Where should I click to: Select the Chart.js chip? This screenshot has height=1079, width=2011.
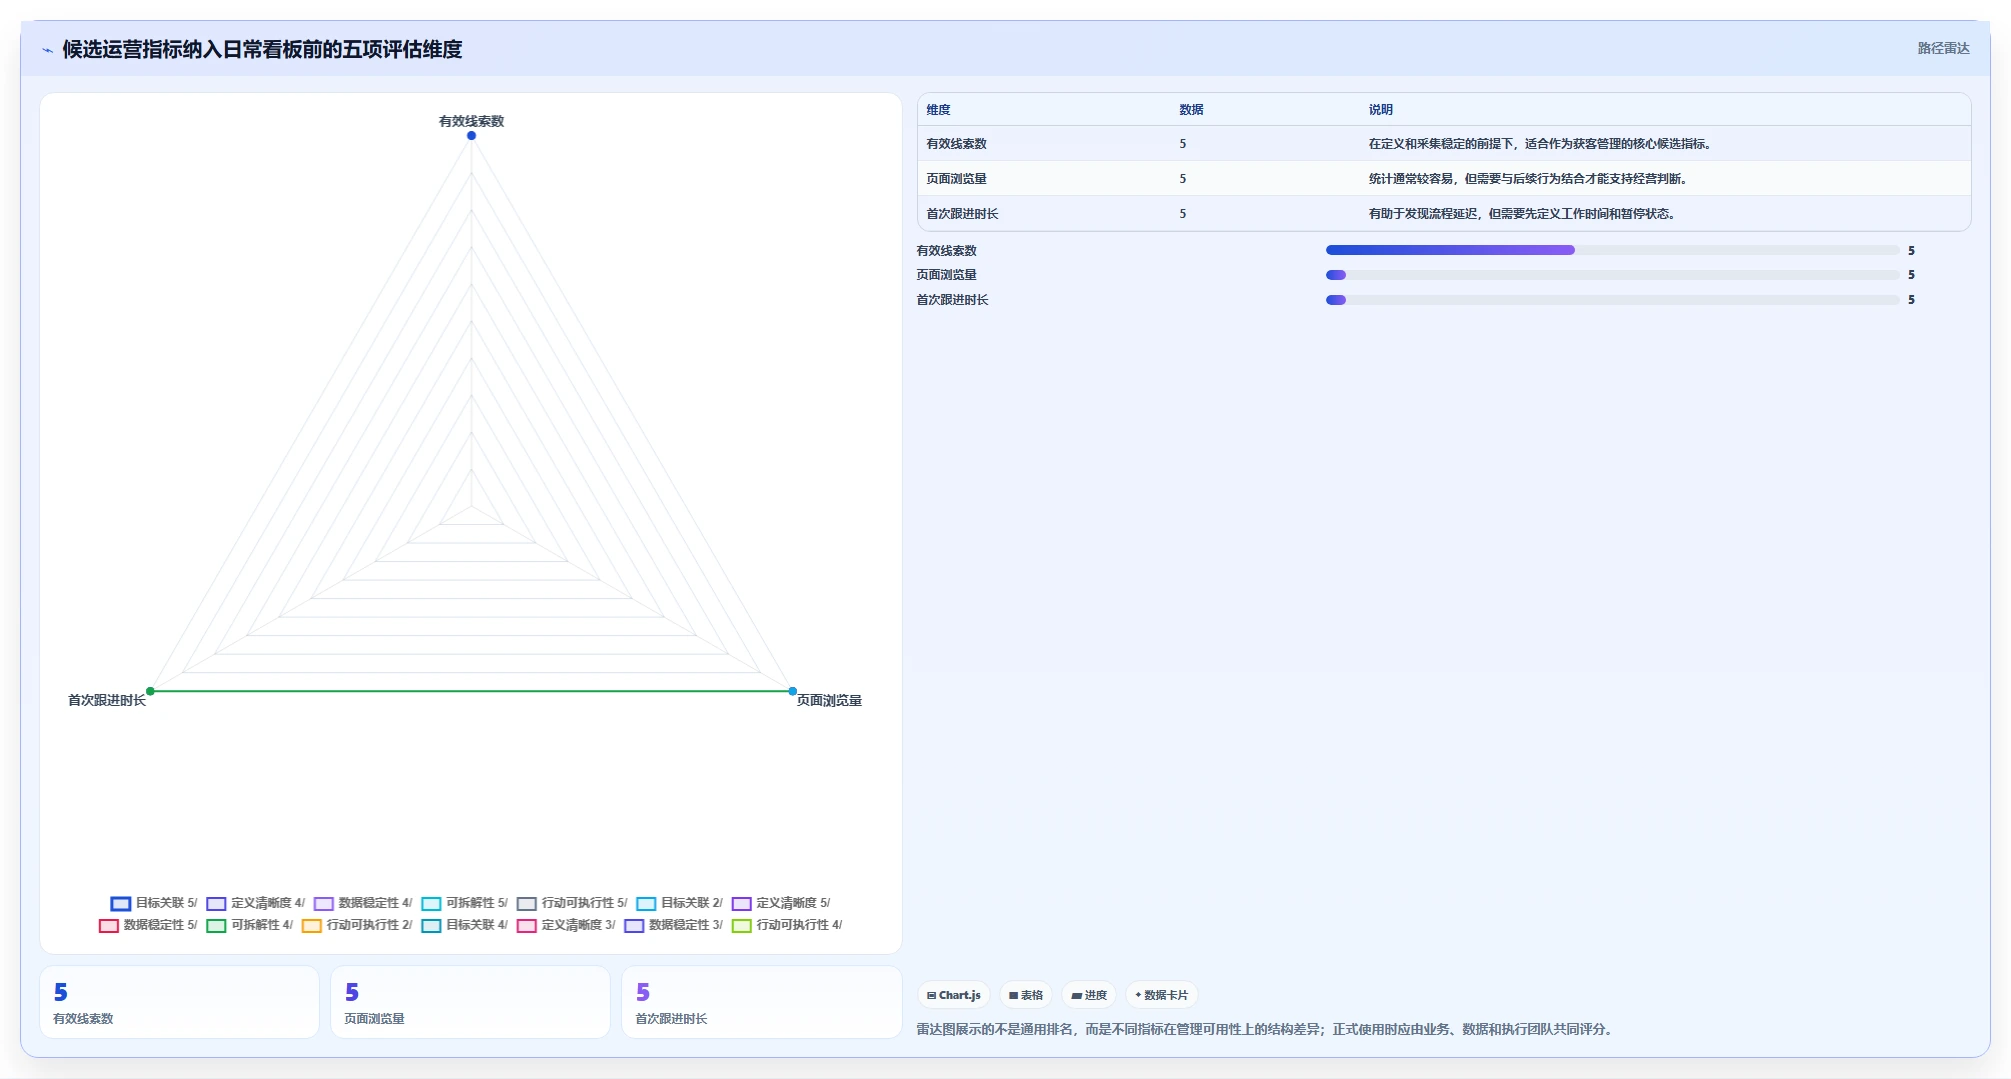954,995
